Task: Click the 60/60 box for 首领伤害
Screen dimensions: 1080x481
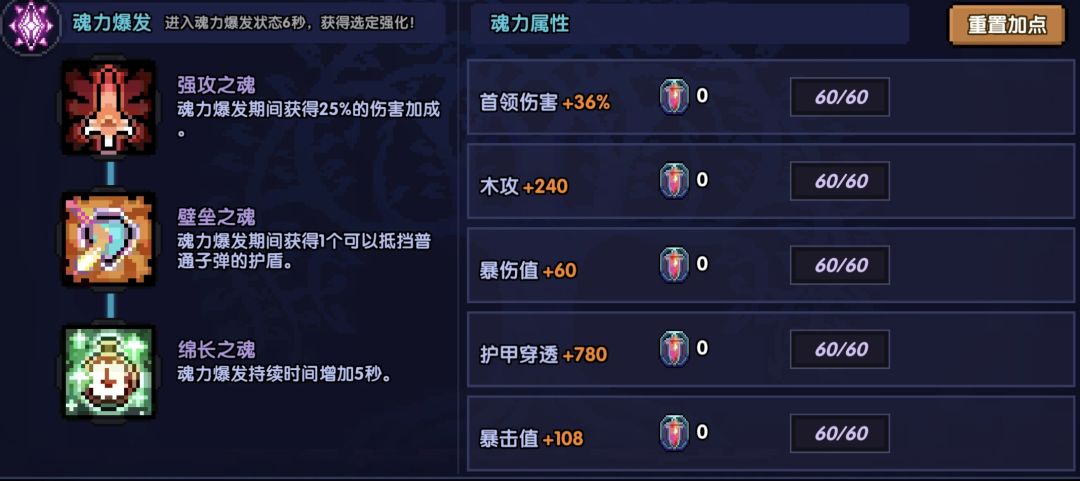Action: [x=840, y=97]
